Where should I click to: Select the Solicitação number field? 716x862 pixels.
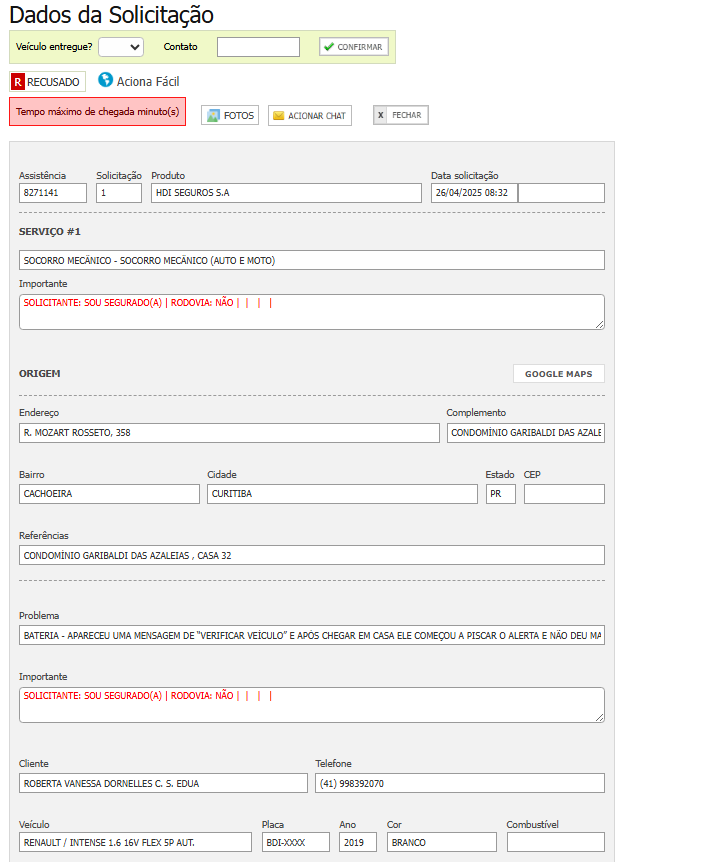pyautogui.click(x=119, y=193)
